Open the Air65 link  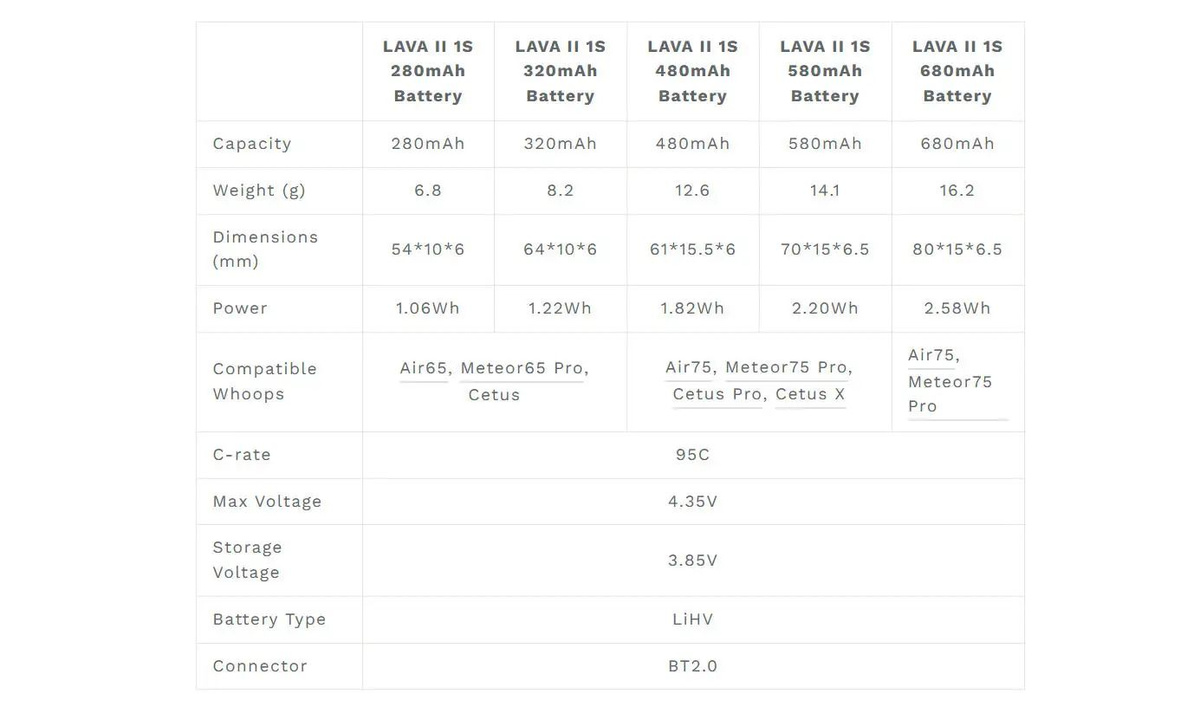coord(424,368)
